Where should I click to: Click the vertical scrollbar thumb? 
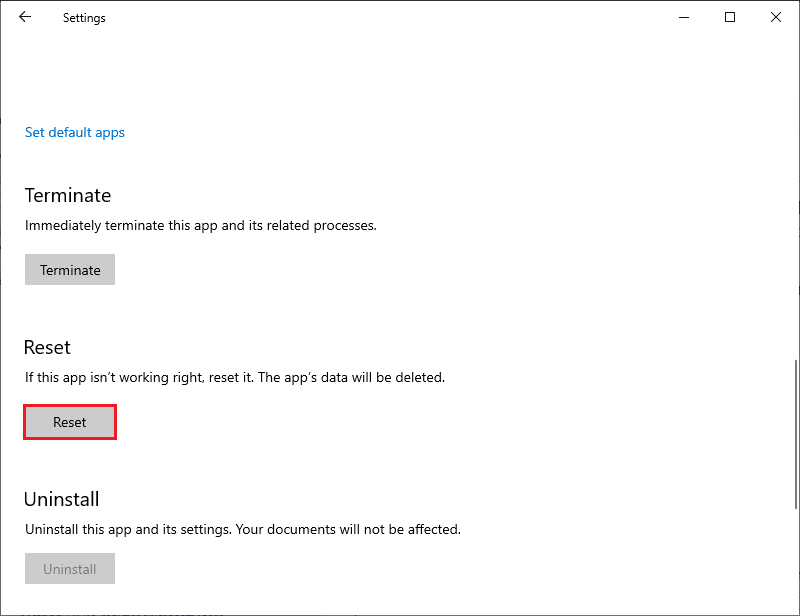pos(795,434)
